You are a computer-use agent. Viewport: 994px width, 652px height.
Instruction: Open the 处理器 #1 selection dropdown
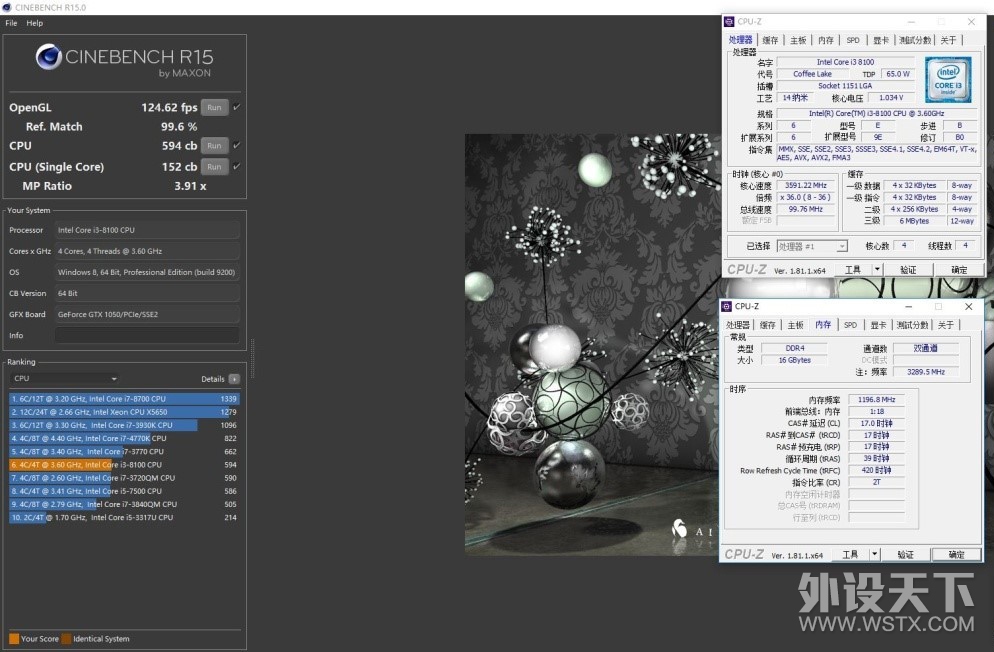812,246
